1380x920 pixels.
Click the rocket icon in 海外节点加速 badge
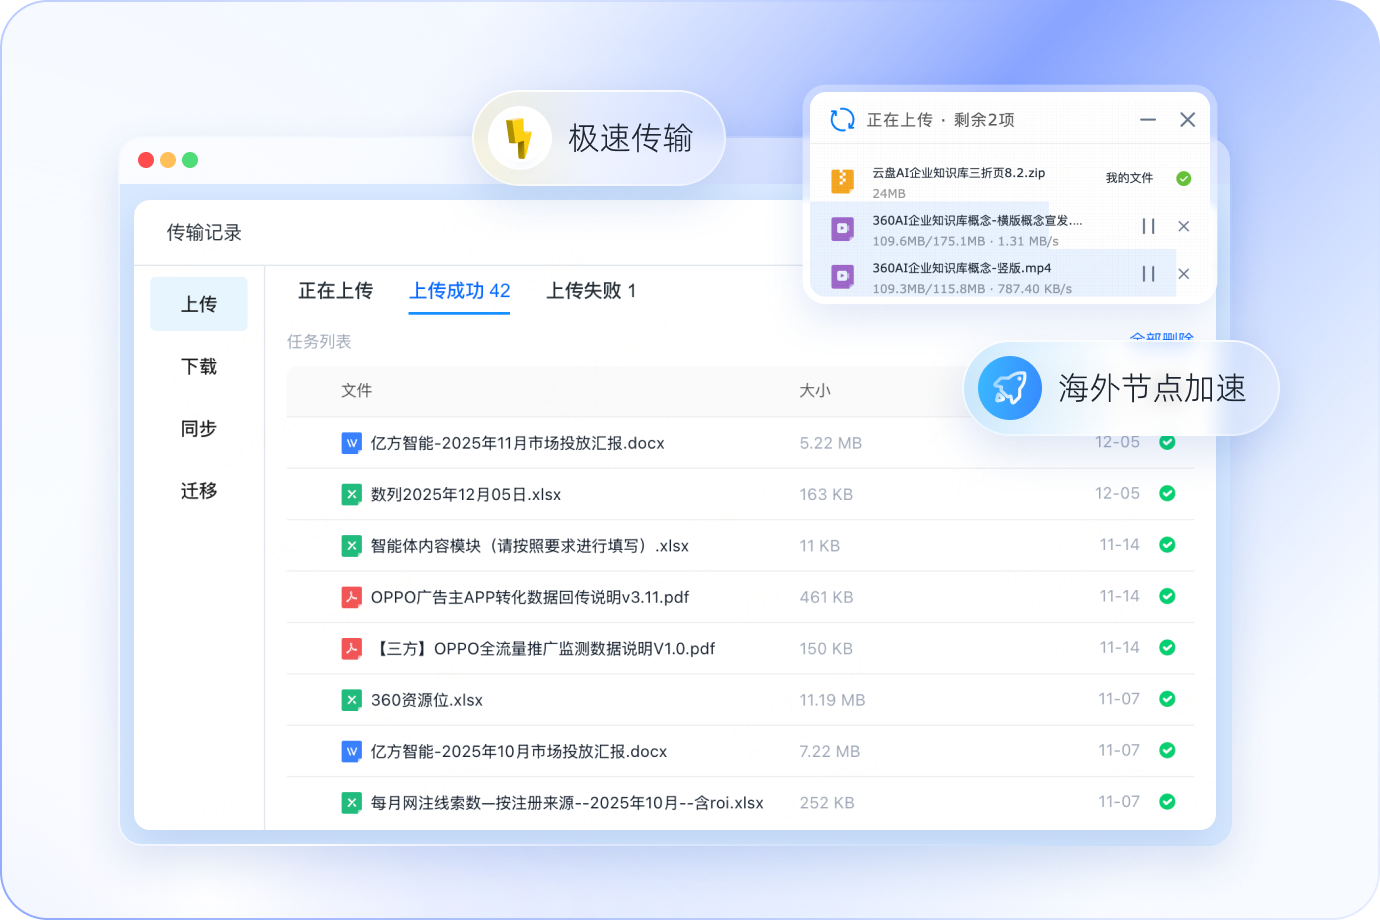click(x=1008, y=388)
